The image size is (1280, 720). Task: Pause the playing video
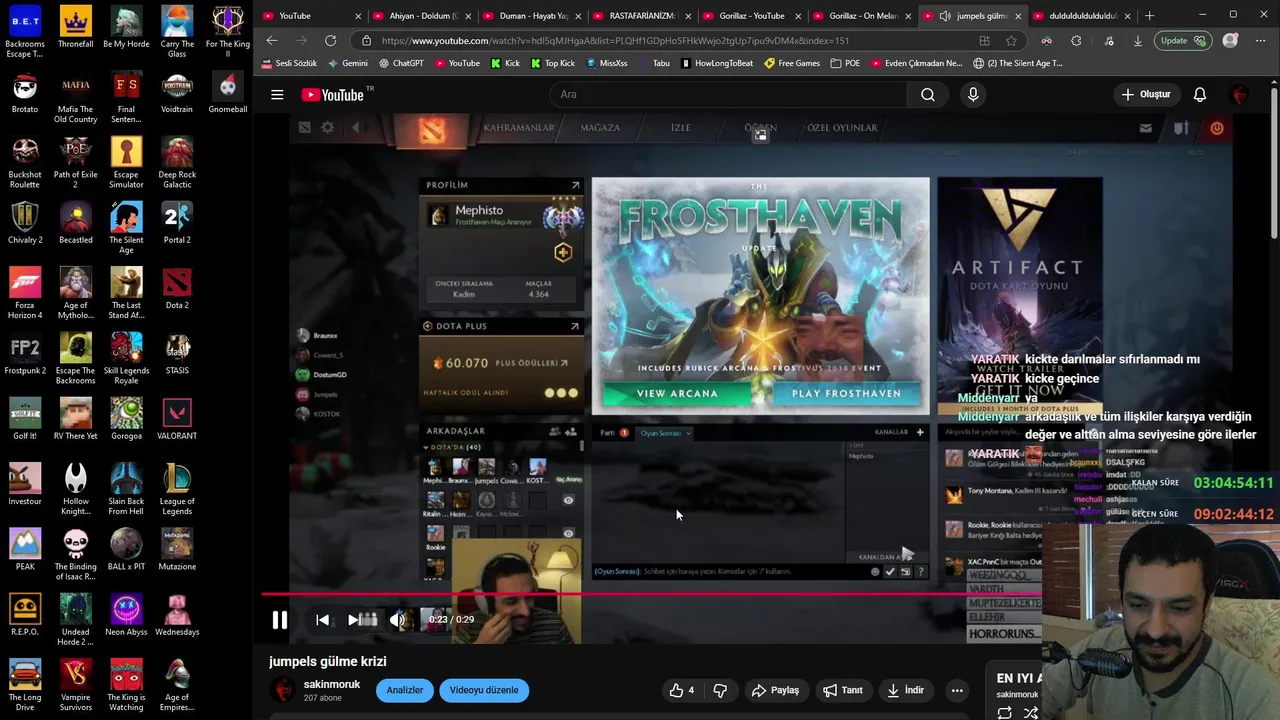(280, 620)
